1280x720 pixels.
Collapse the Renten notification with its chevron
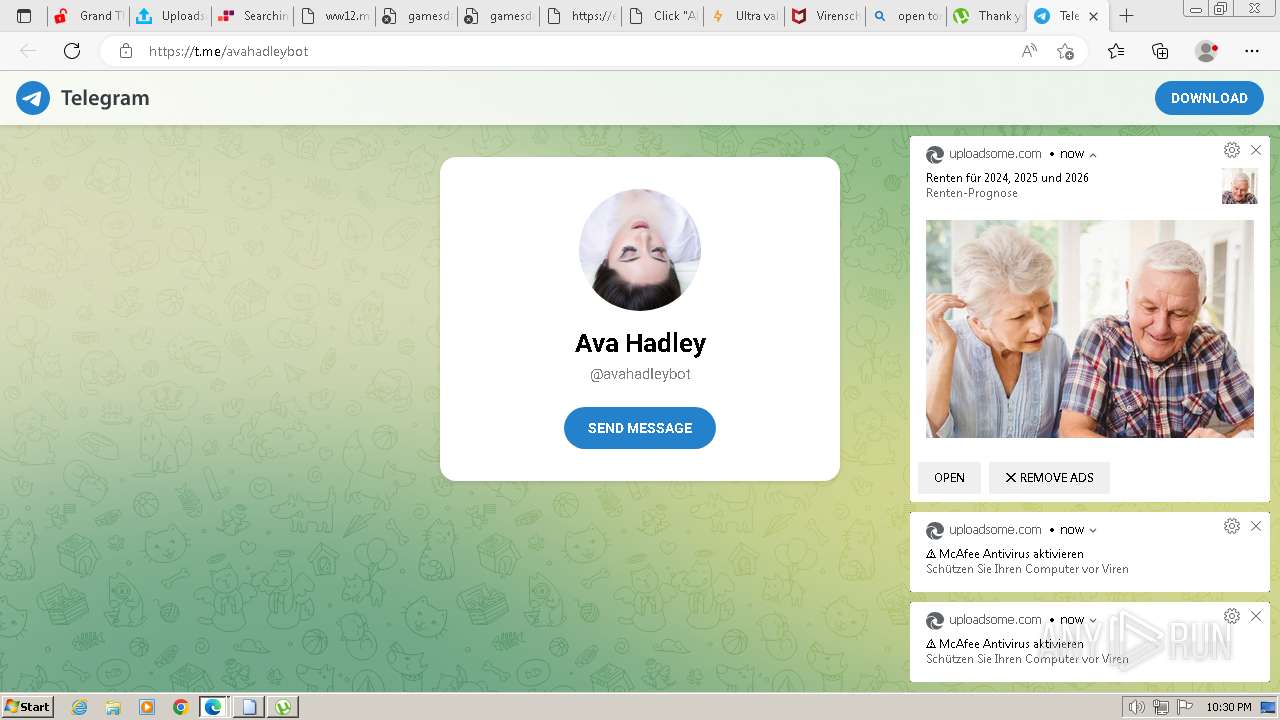tap(1093, 155)
